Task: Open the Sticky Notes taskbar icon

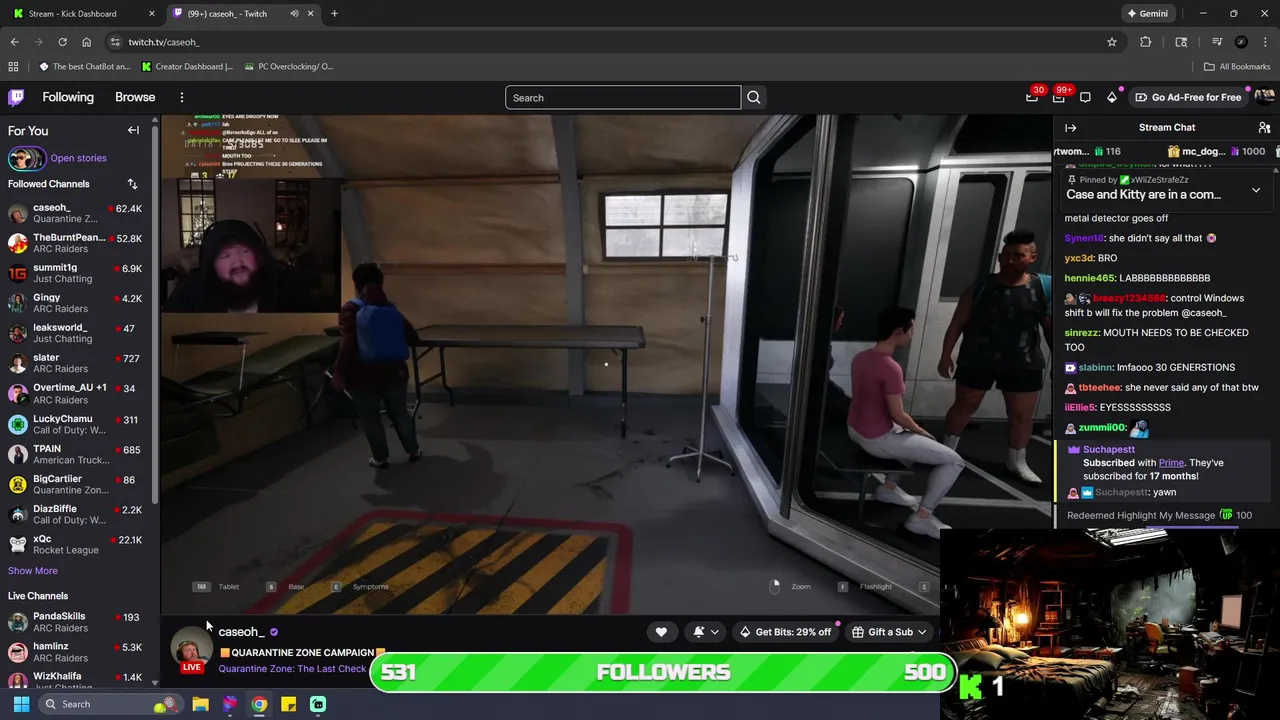Action: click(288, 704)
